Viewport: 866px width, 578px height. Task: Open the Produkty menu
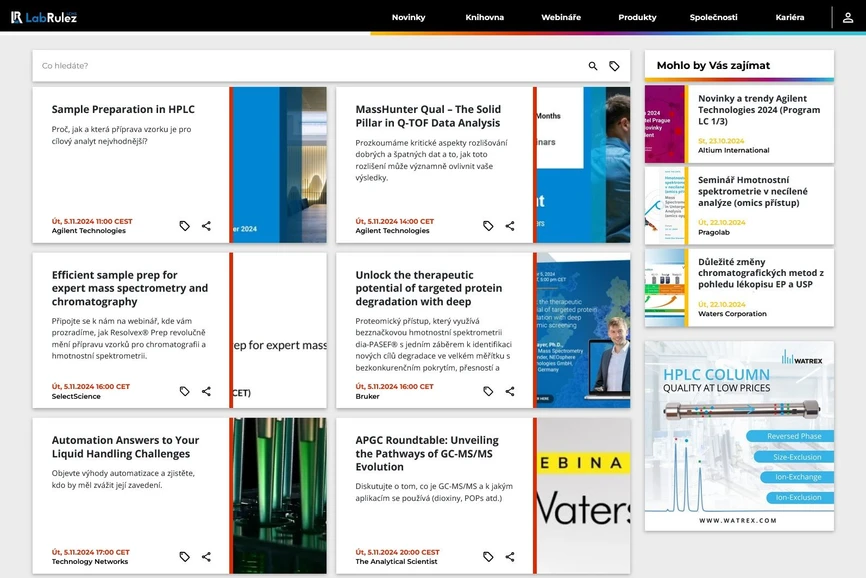coord(637,17)
